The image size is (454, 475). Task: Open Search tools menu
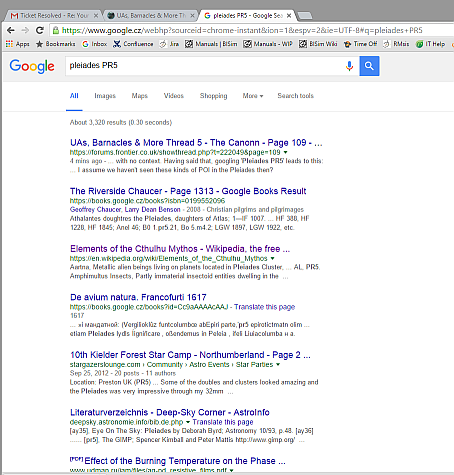[295, 96]
